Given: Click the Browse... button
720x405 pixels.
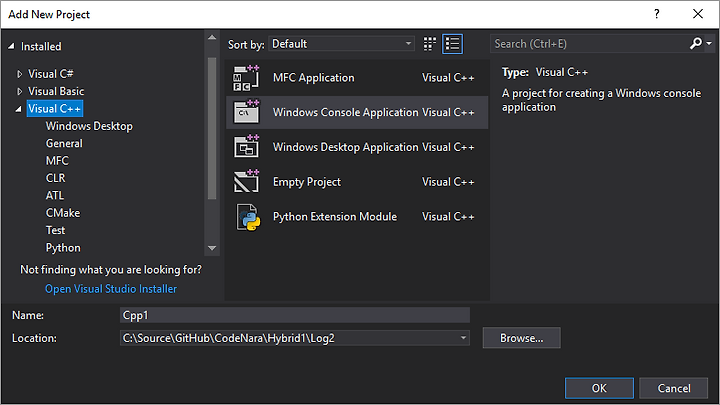Looking at the screenshot, I should tap(522, 338).
